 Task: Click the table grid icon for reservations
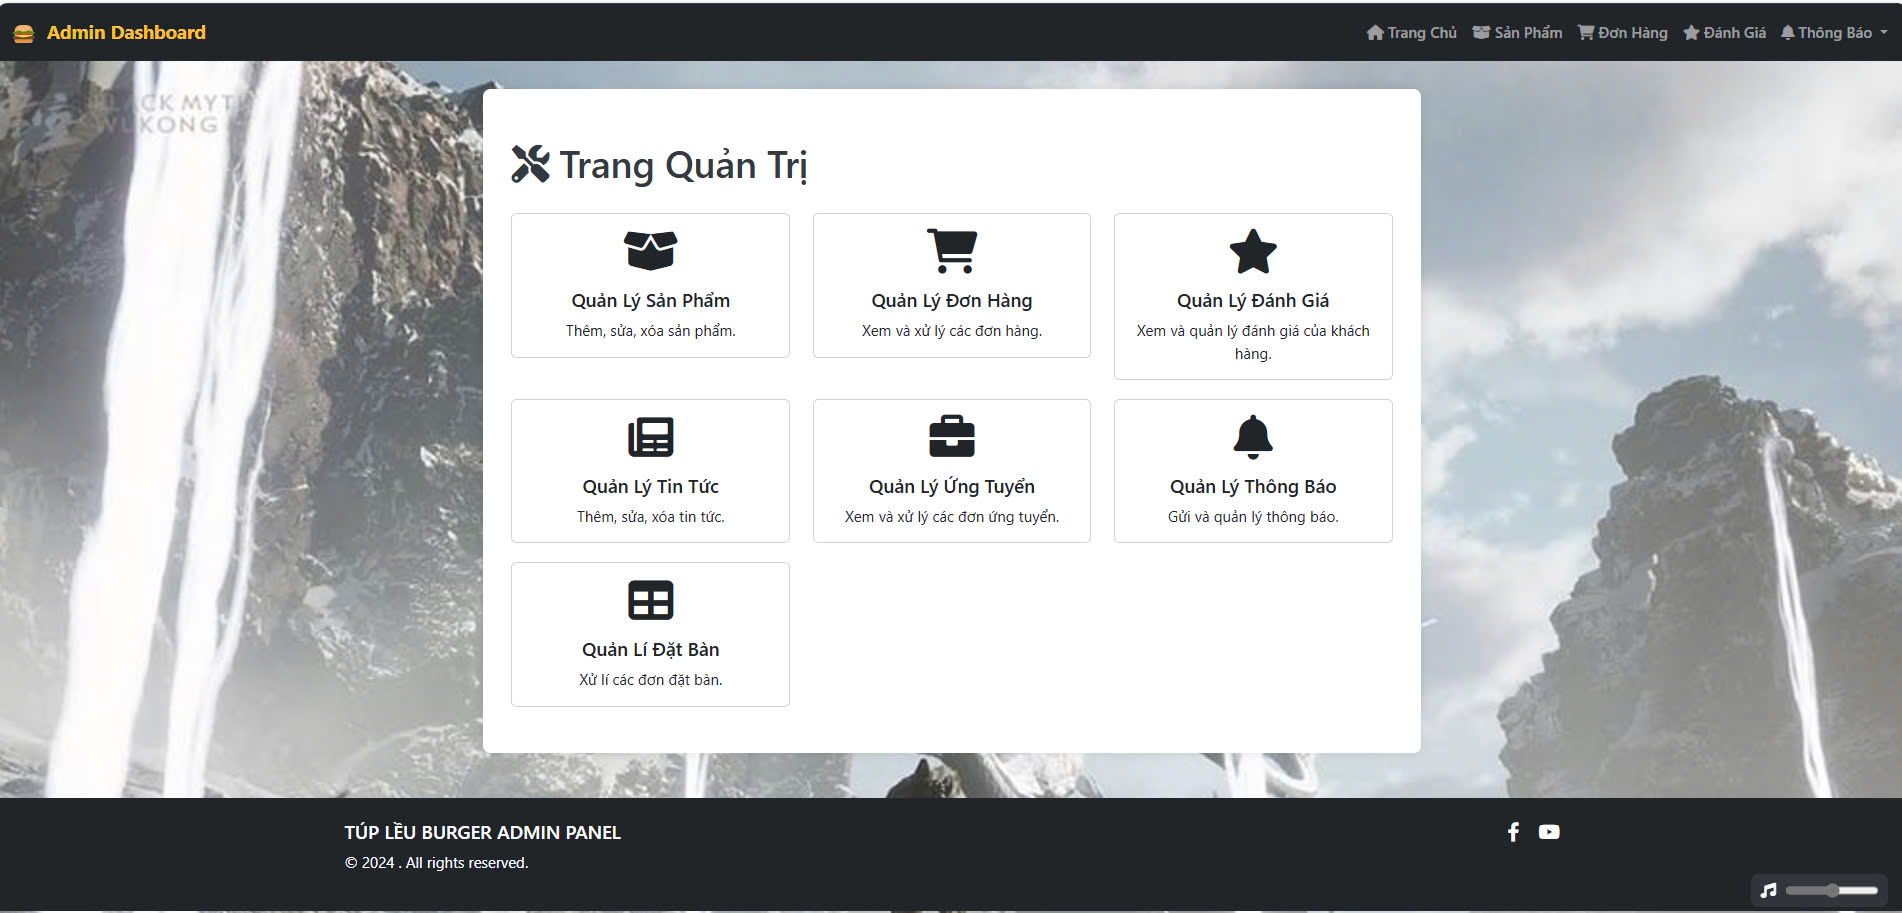tap(650, 600)
